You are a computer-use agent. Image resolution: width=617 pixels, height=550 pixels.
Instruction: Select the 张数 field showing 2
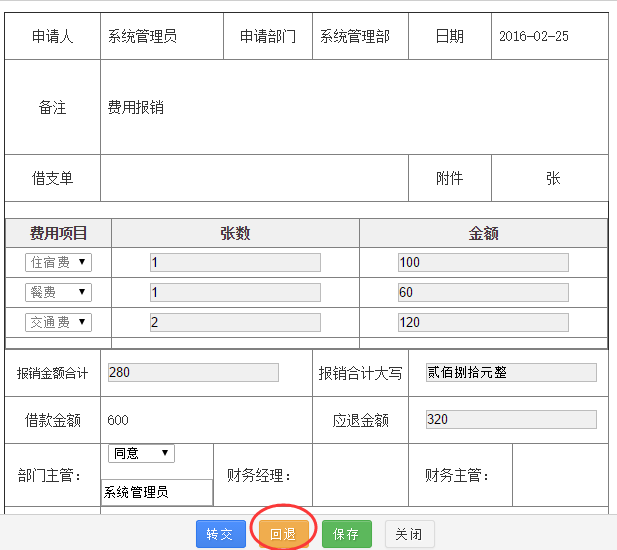click(x=235, y=322)
